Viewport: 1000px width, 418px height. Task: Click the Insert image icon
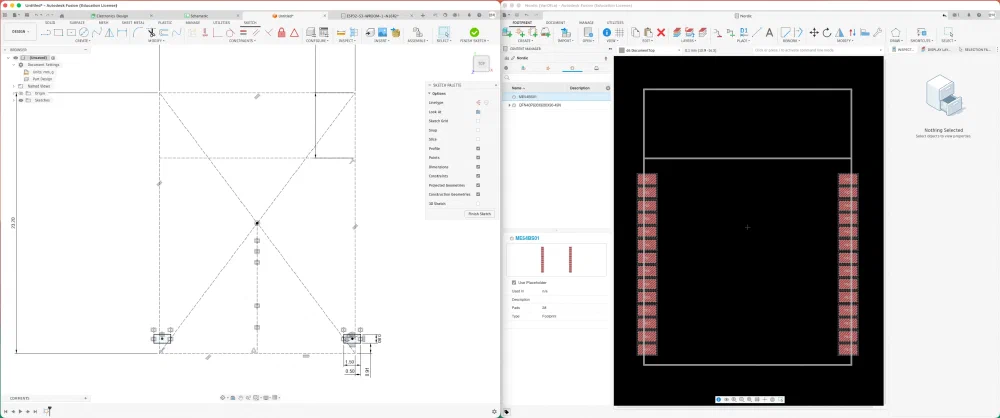[x=383, y=32]
